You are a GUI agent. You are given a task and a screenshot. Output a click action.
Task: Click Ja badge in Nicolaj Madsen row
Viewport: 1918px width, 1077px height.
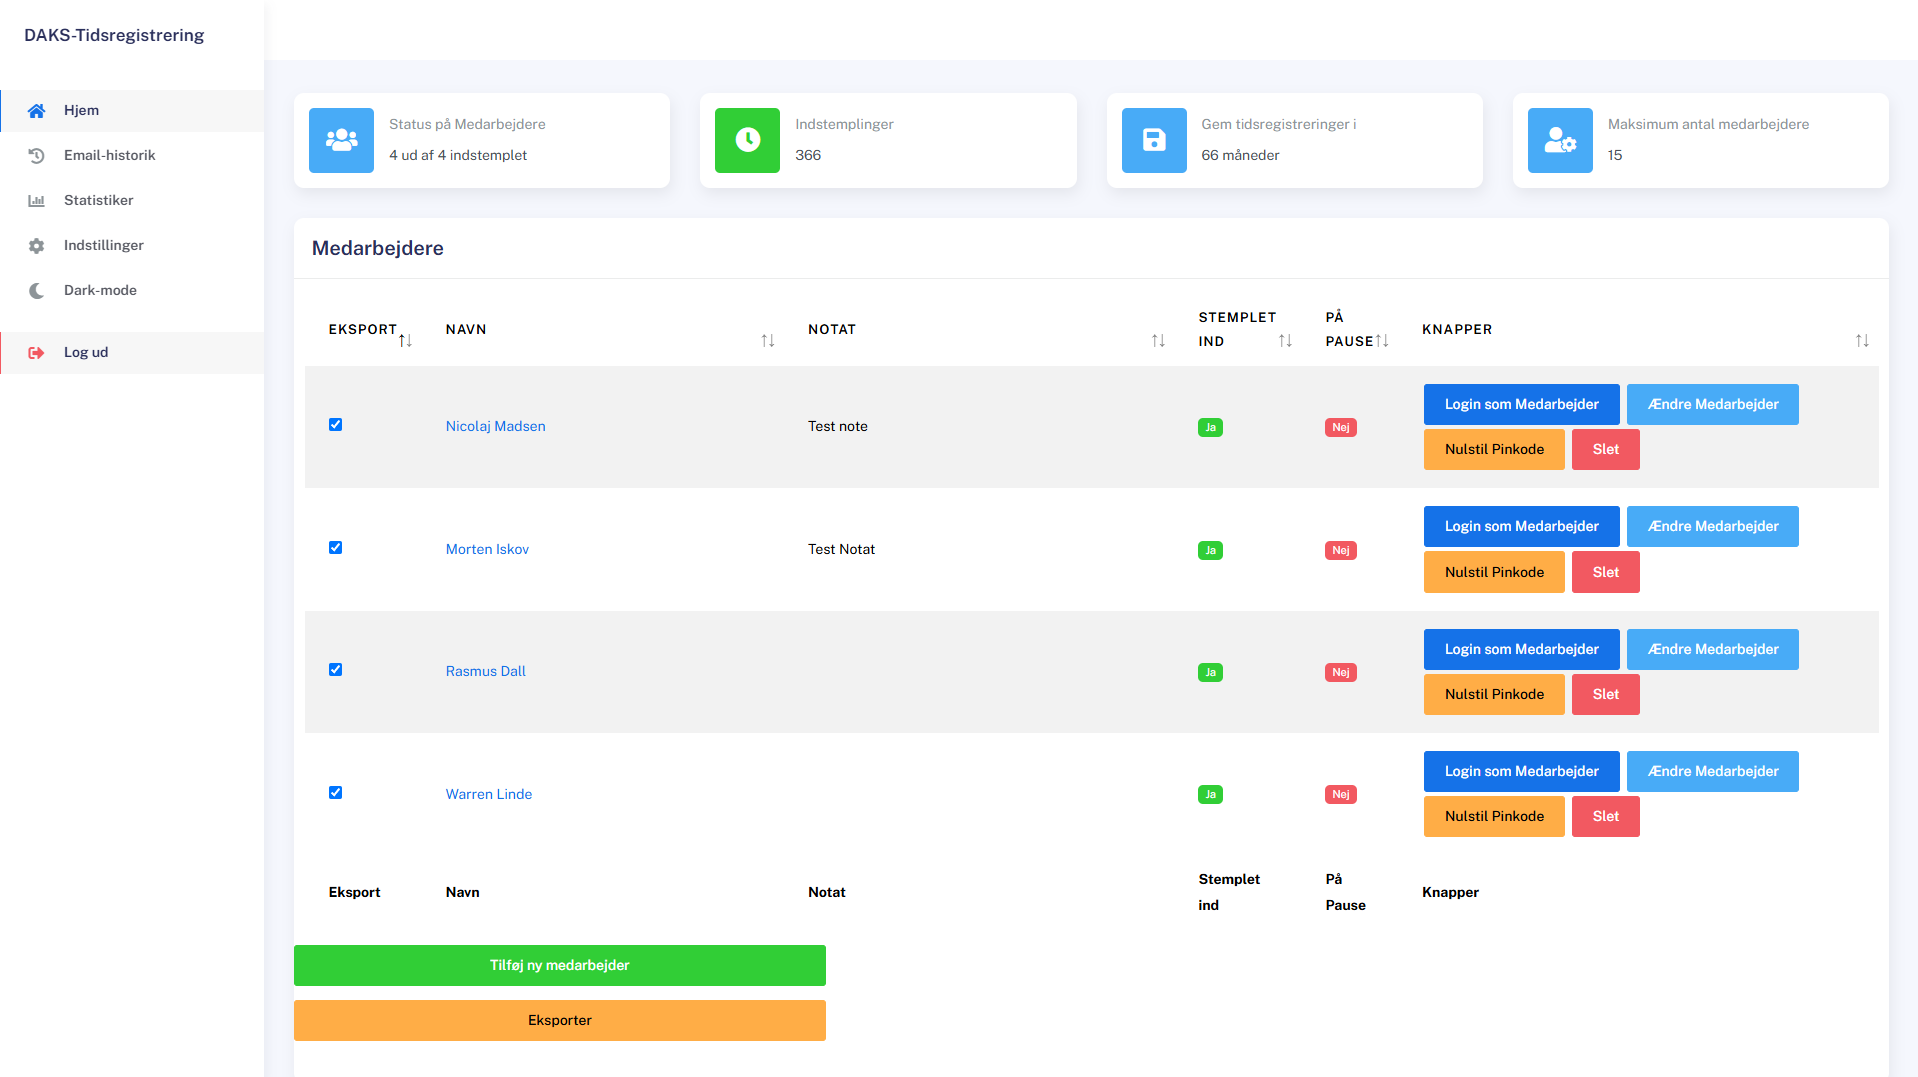point(1210,428)
